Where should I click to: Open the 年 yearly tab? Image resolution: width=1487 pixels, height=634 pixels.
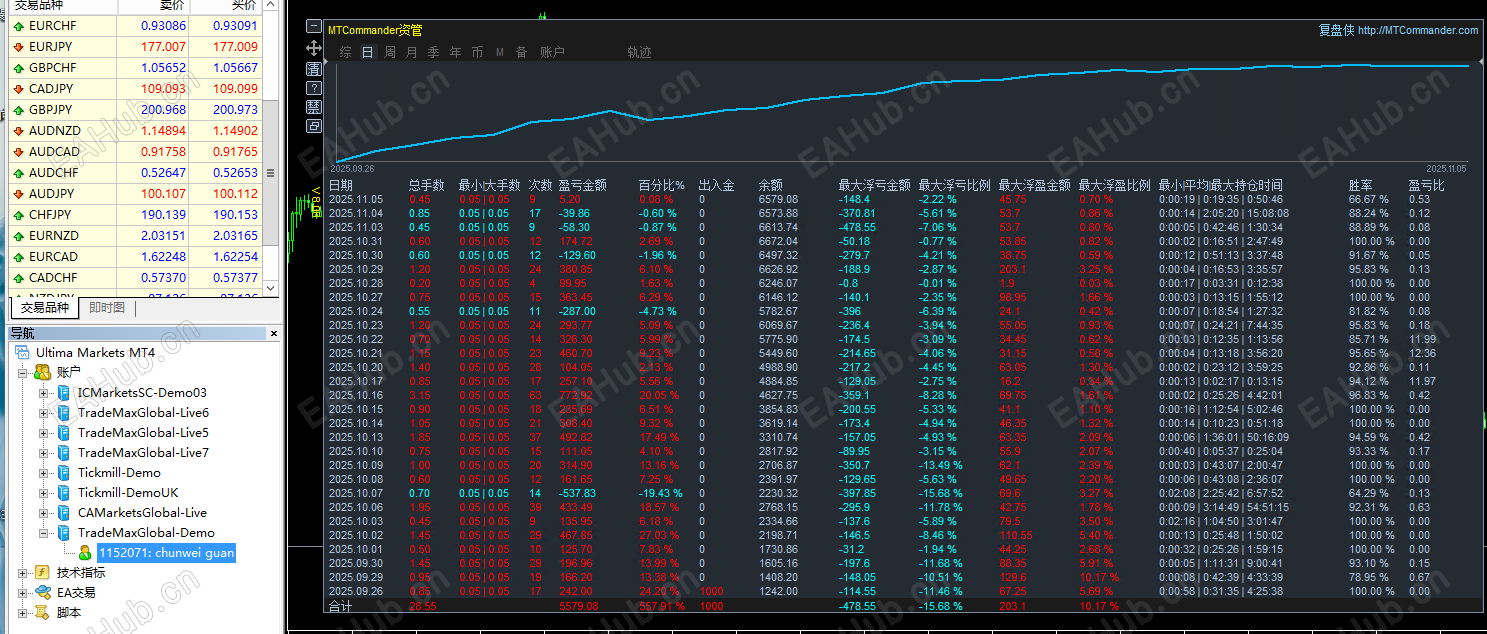pyautogui.click(x=456, y=52)
